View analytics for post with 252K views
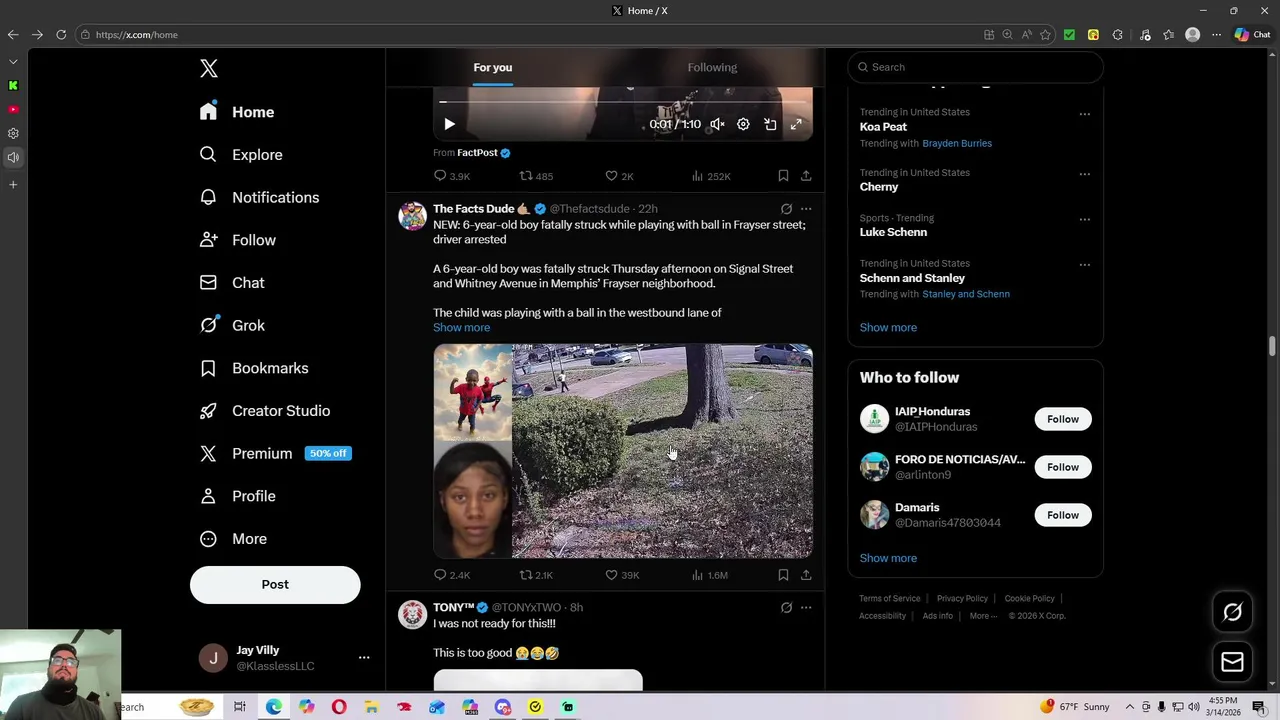The width and height of the screenshot is (1280, 720). click(x=711, y=176)
